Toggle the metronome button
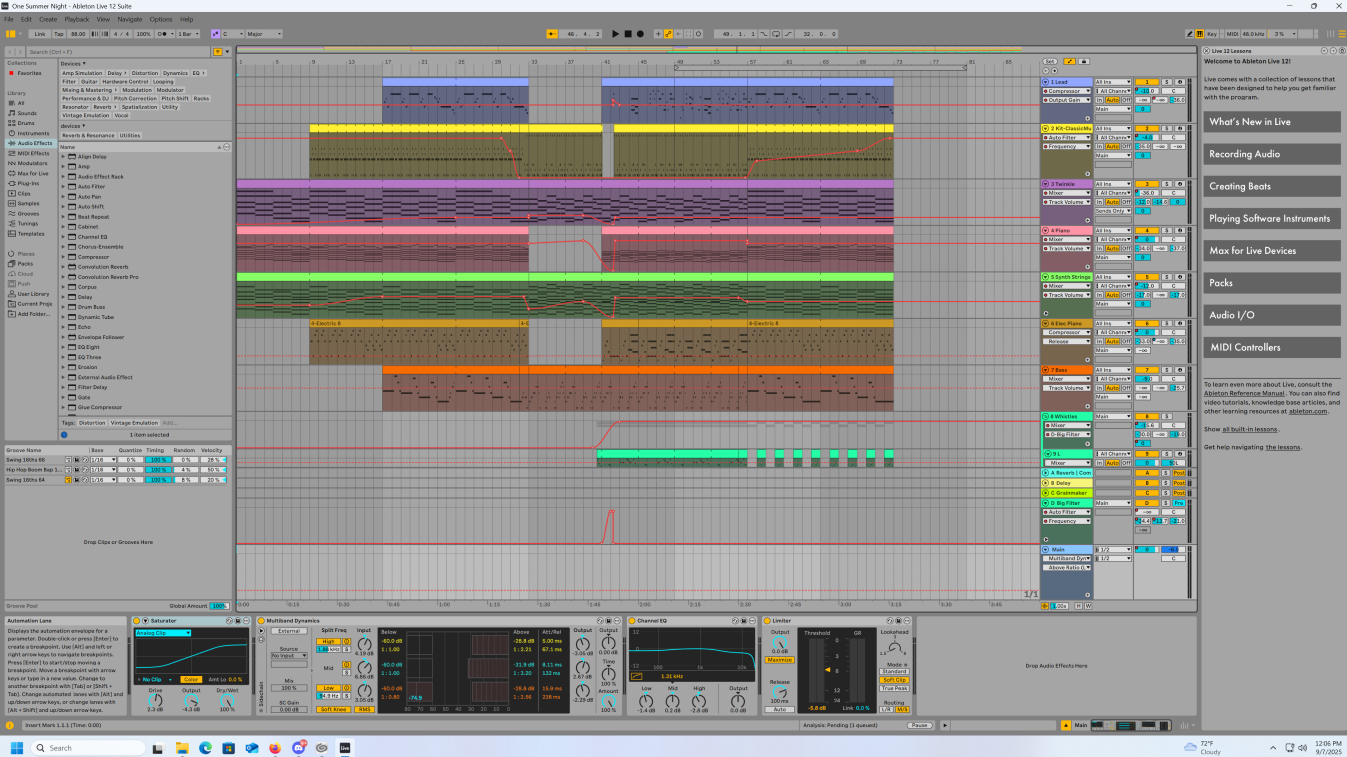Viewport: 1347px width, 757px height. pos(163,34)
